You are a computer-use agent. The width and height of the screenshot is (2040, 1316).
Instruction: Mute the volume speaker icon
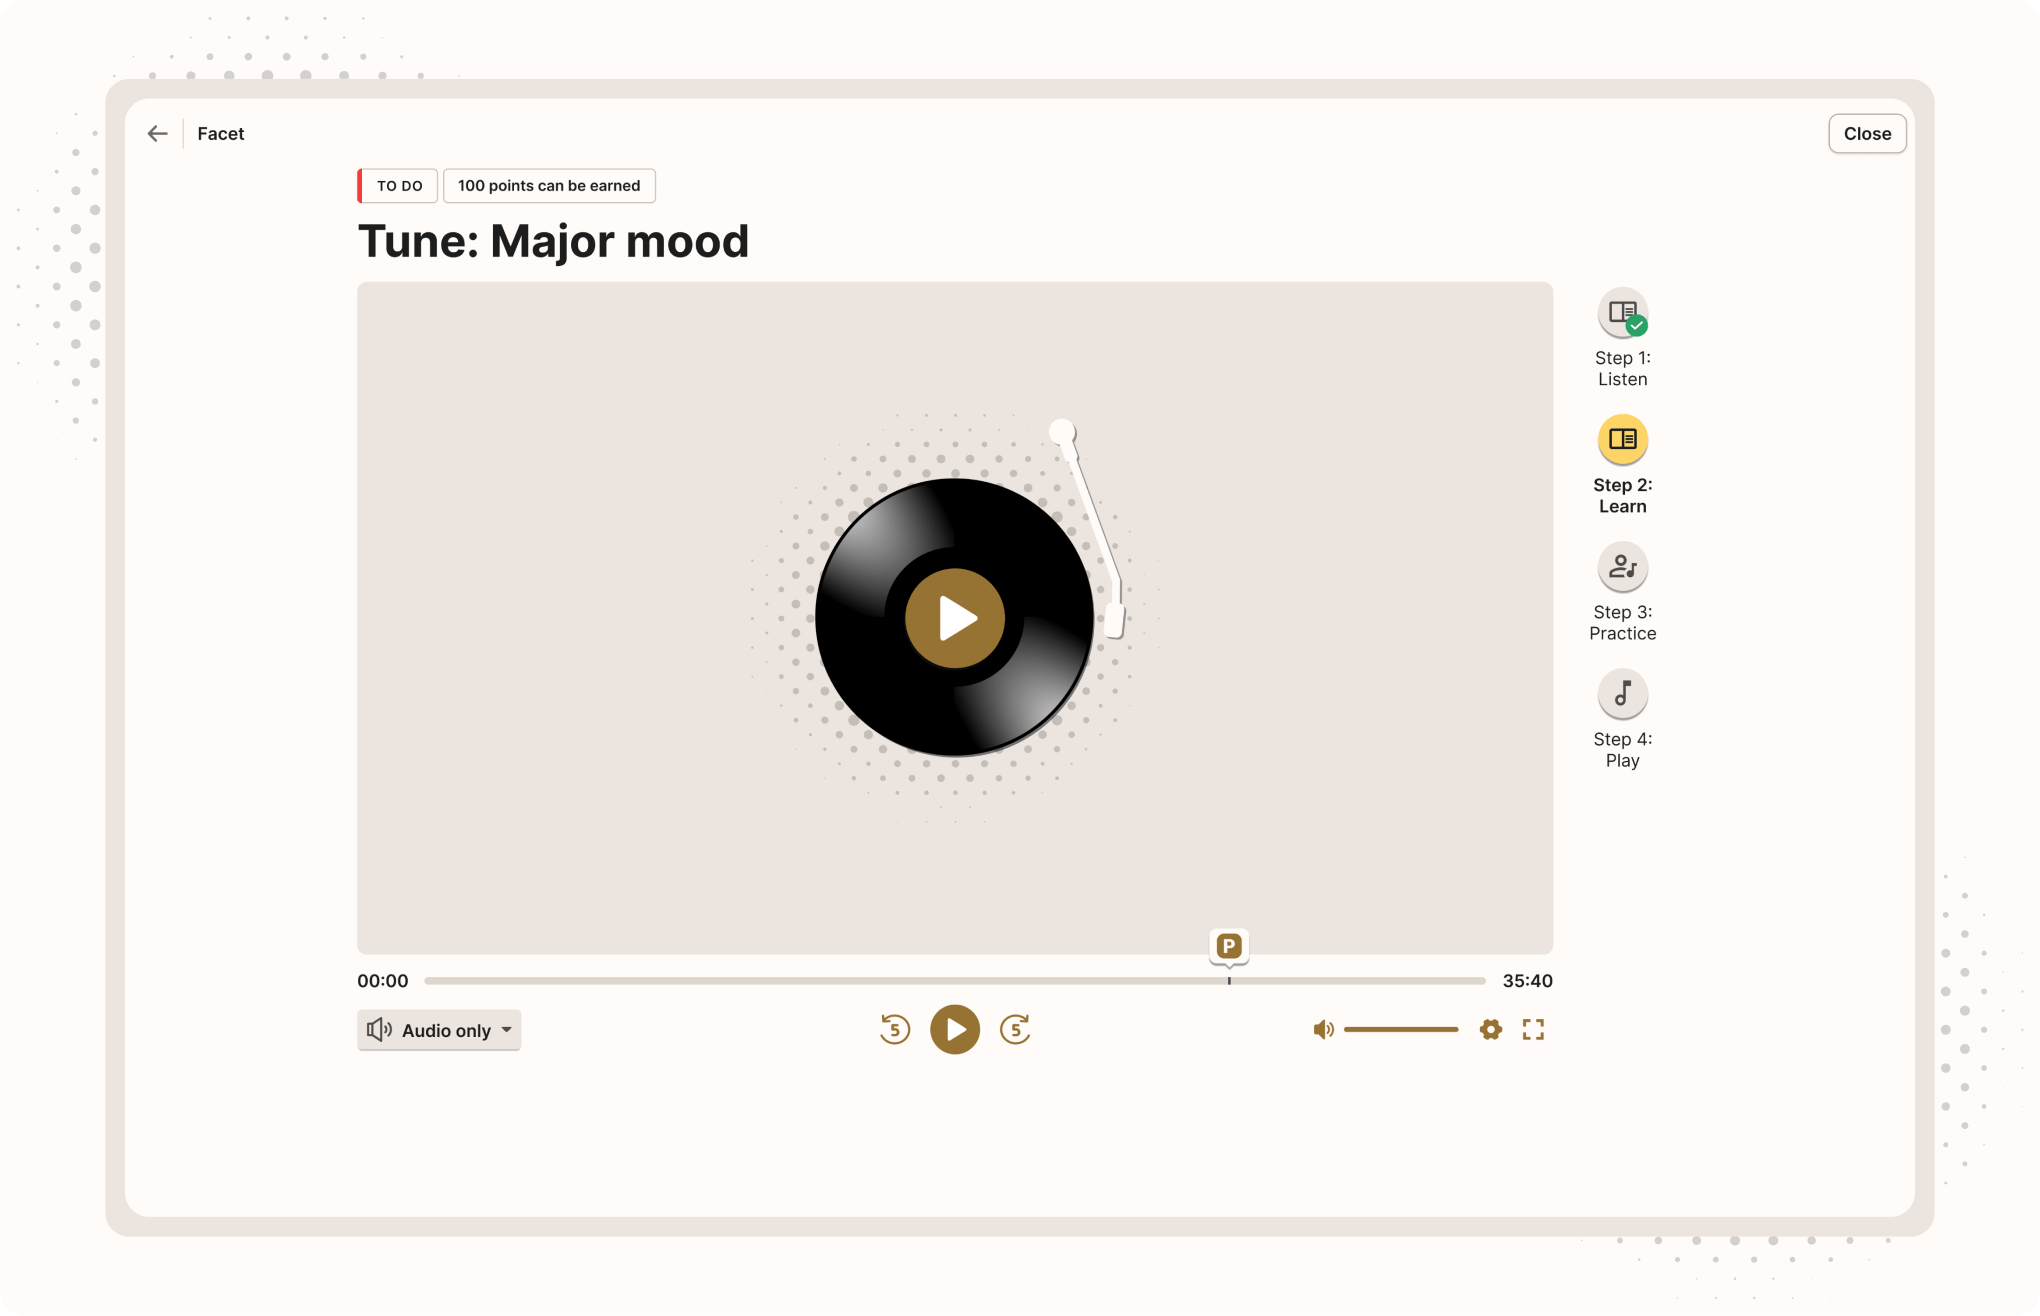pos(1323,1029)
